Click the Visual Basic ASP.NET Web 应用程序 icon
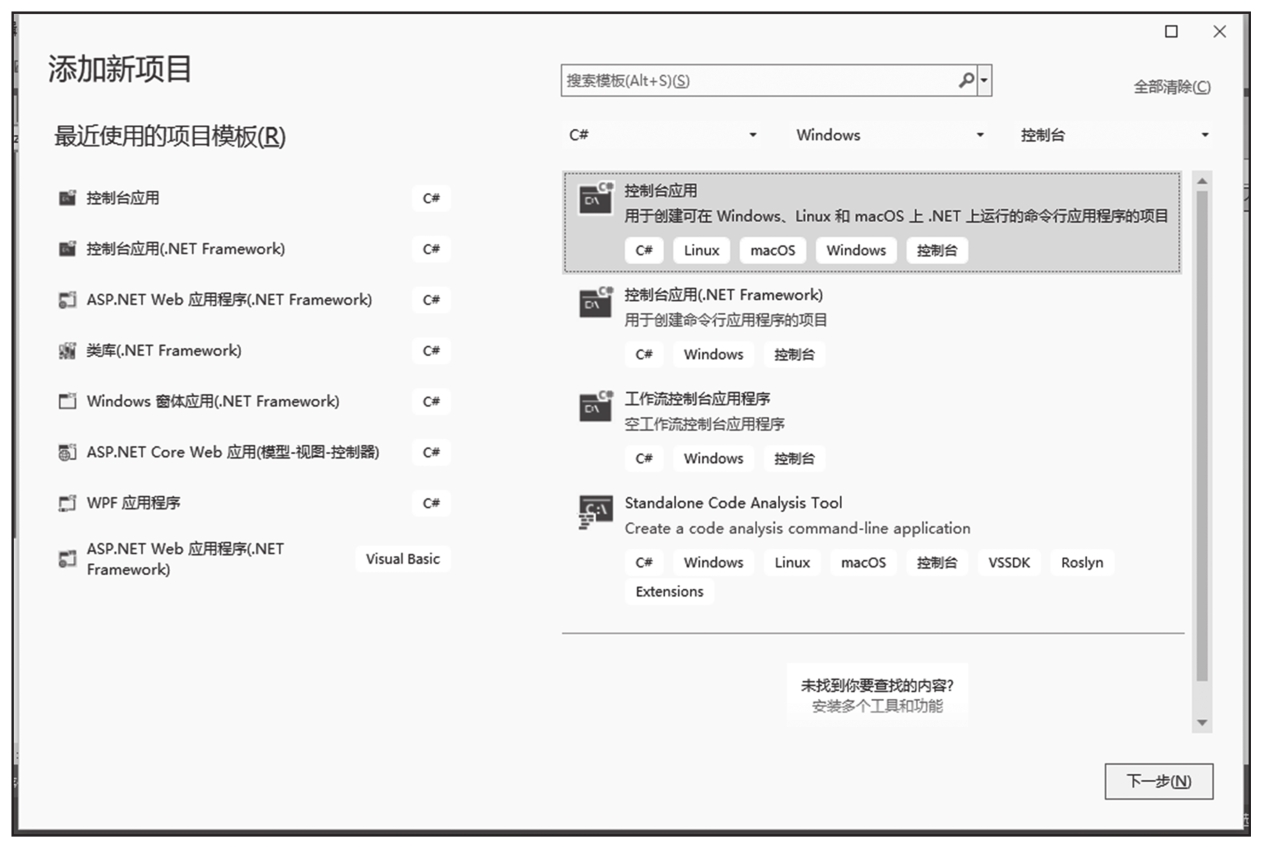Viewport: 1262px width, 847px height. [x=67, y=560]
